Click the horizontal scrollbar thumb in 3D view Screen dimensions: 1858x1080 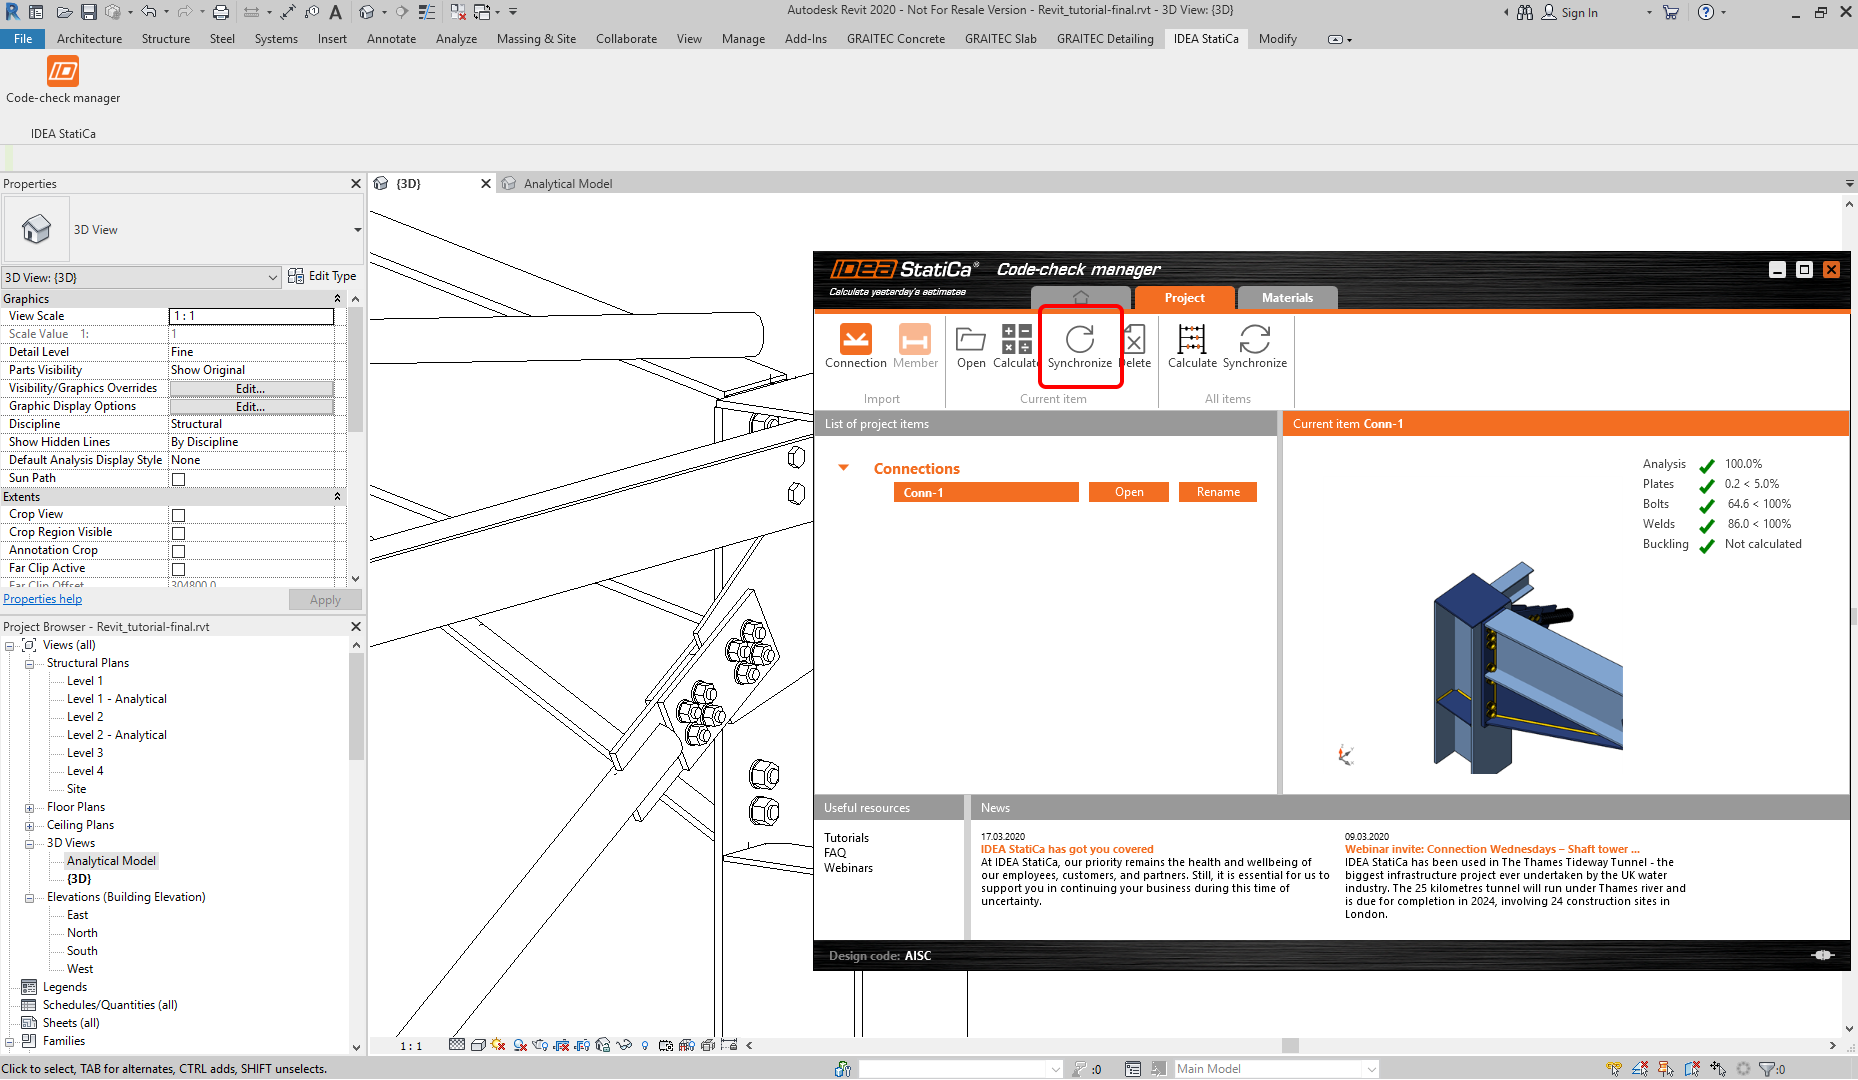click(x=1290, y=1045)
